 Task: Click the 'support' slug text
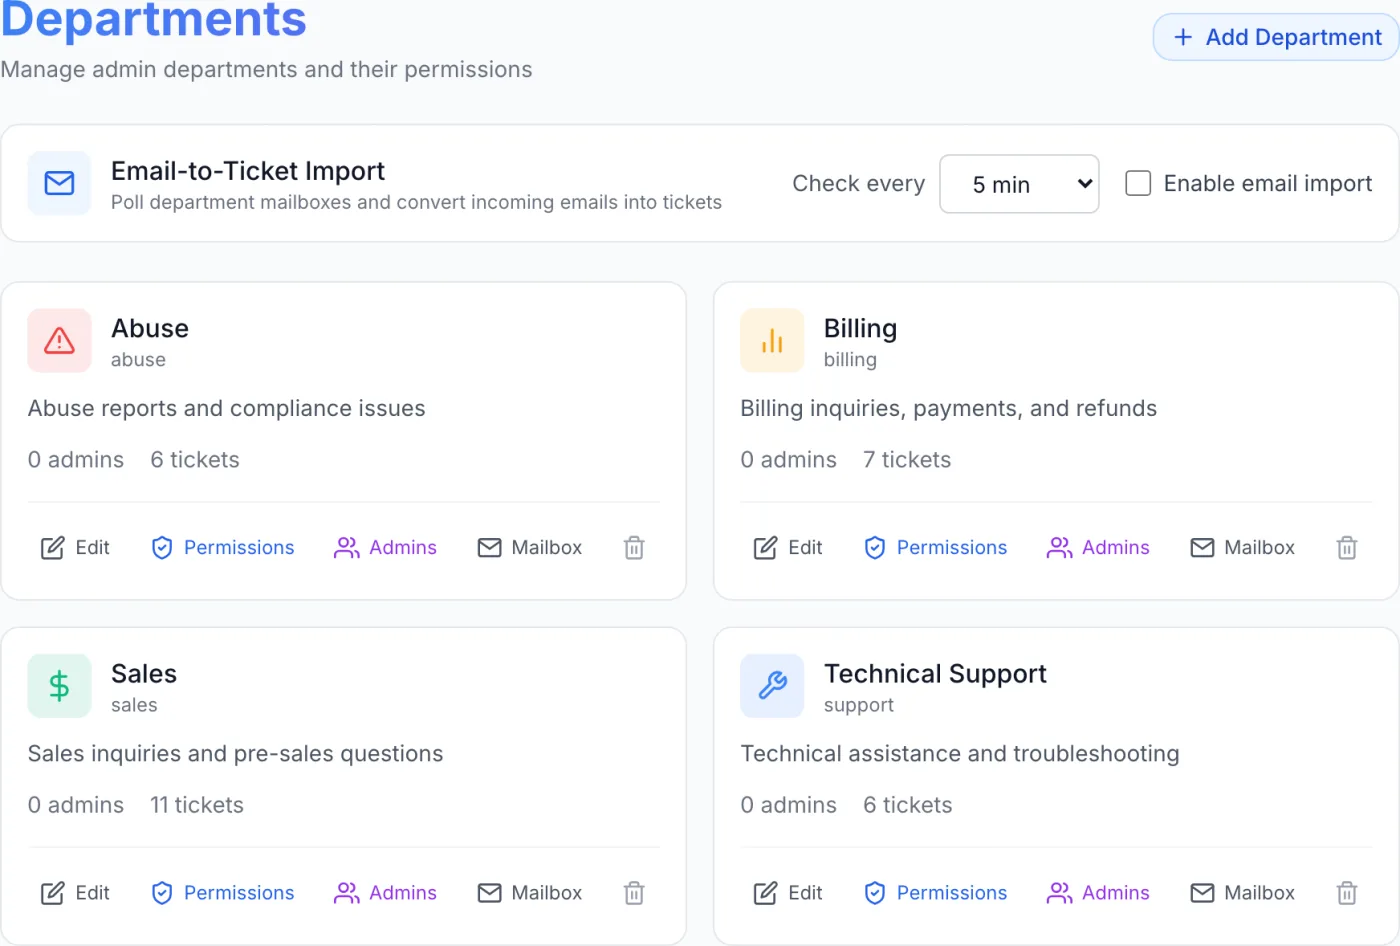coord(859,705)
